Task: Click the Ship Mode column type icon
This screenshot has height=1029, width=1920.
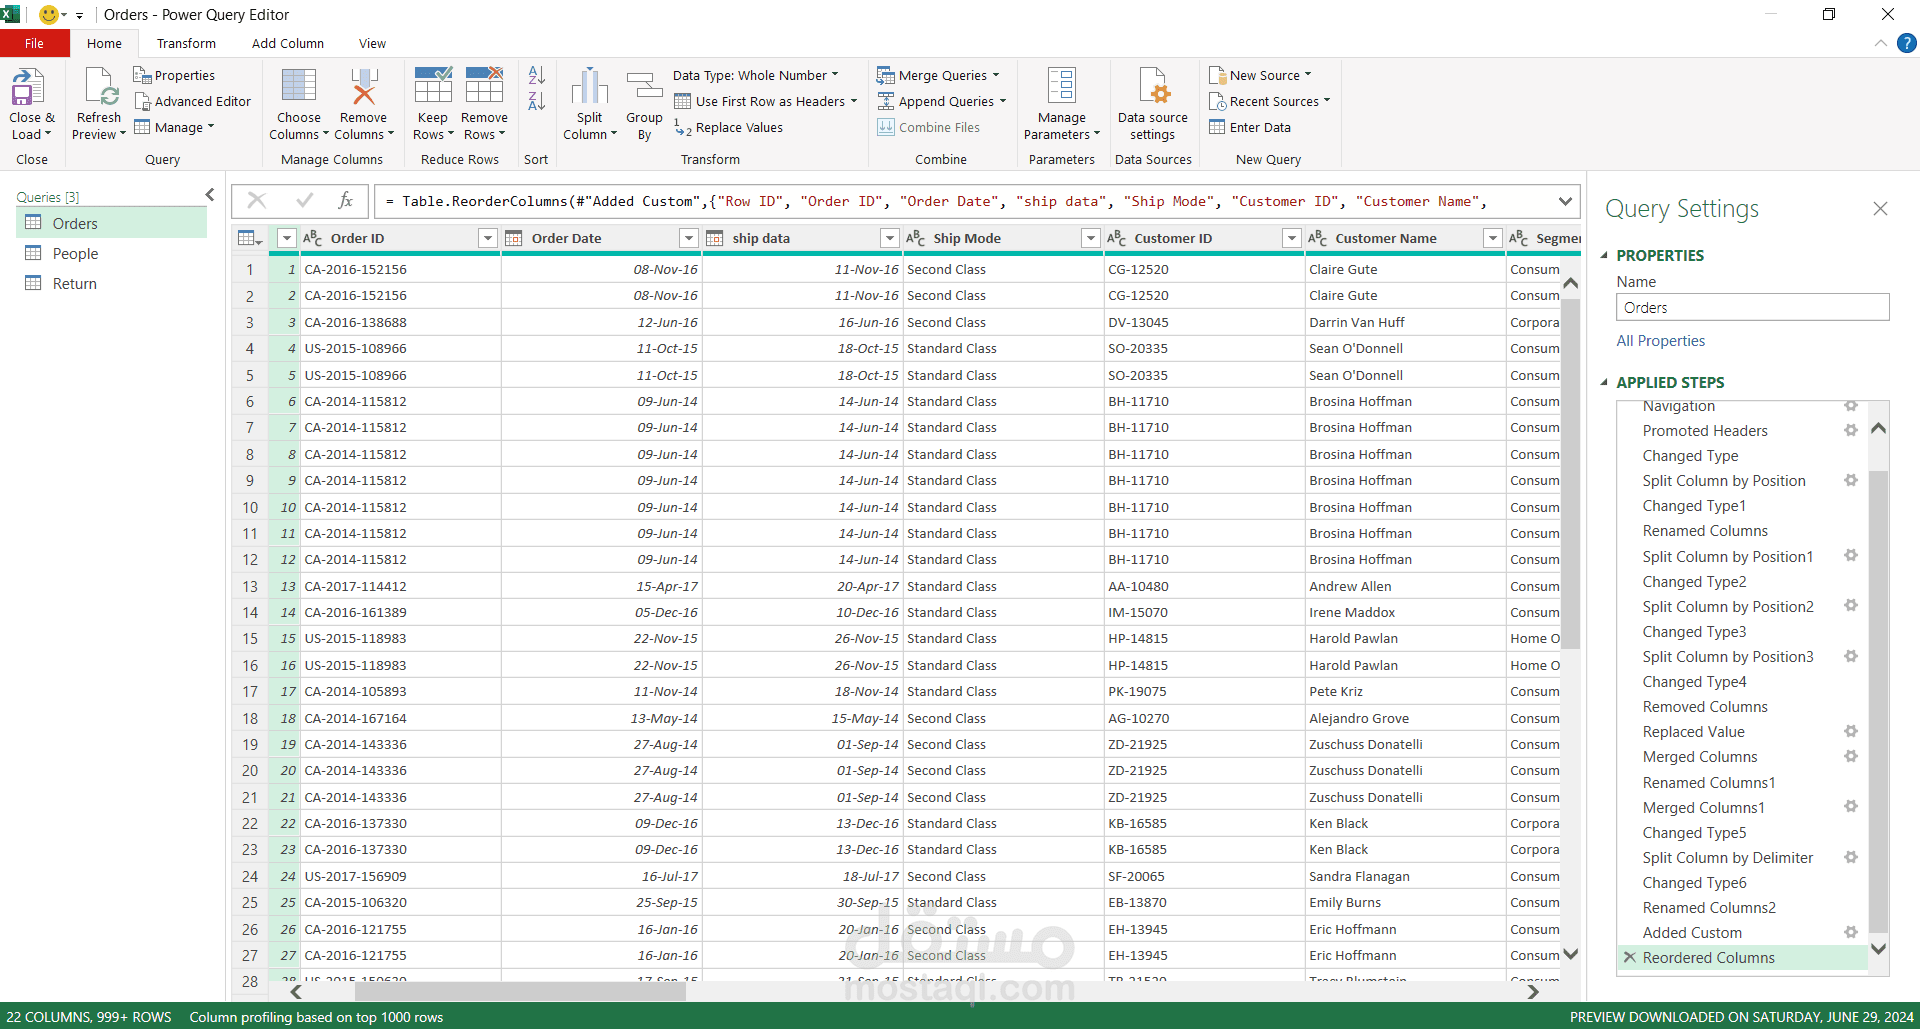Action: 915,238
